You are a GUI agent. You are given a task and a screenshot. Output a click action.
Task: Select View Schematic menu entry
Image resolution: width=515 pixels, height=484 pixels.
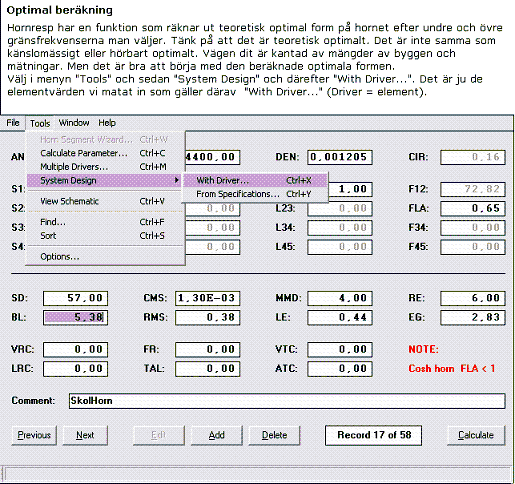pos(105,201)
